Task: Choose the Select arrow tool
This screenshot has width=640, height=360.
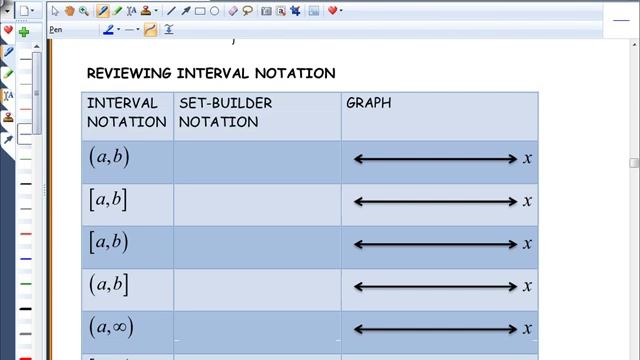Action: pyautogui.click(x=55, y=11)
